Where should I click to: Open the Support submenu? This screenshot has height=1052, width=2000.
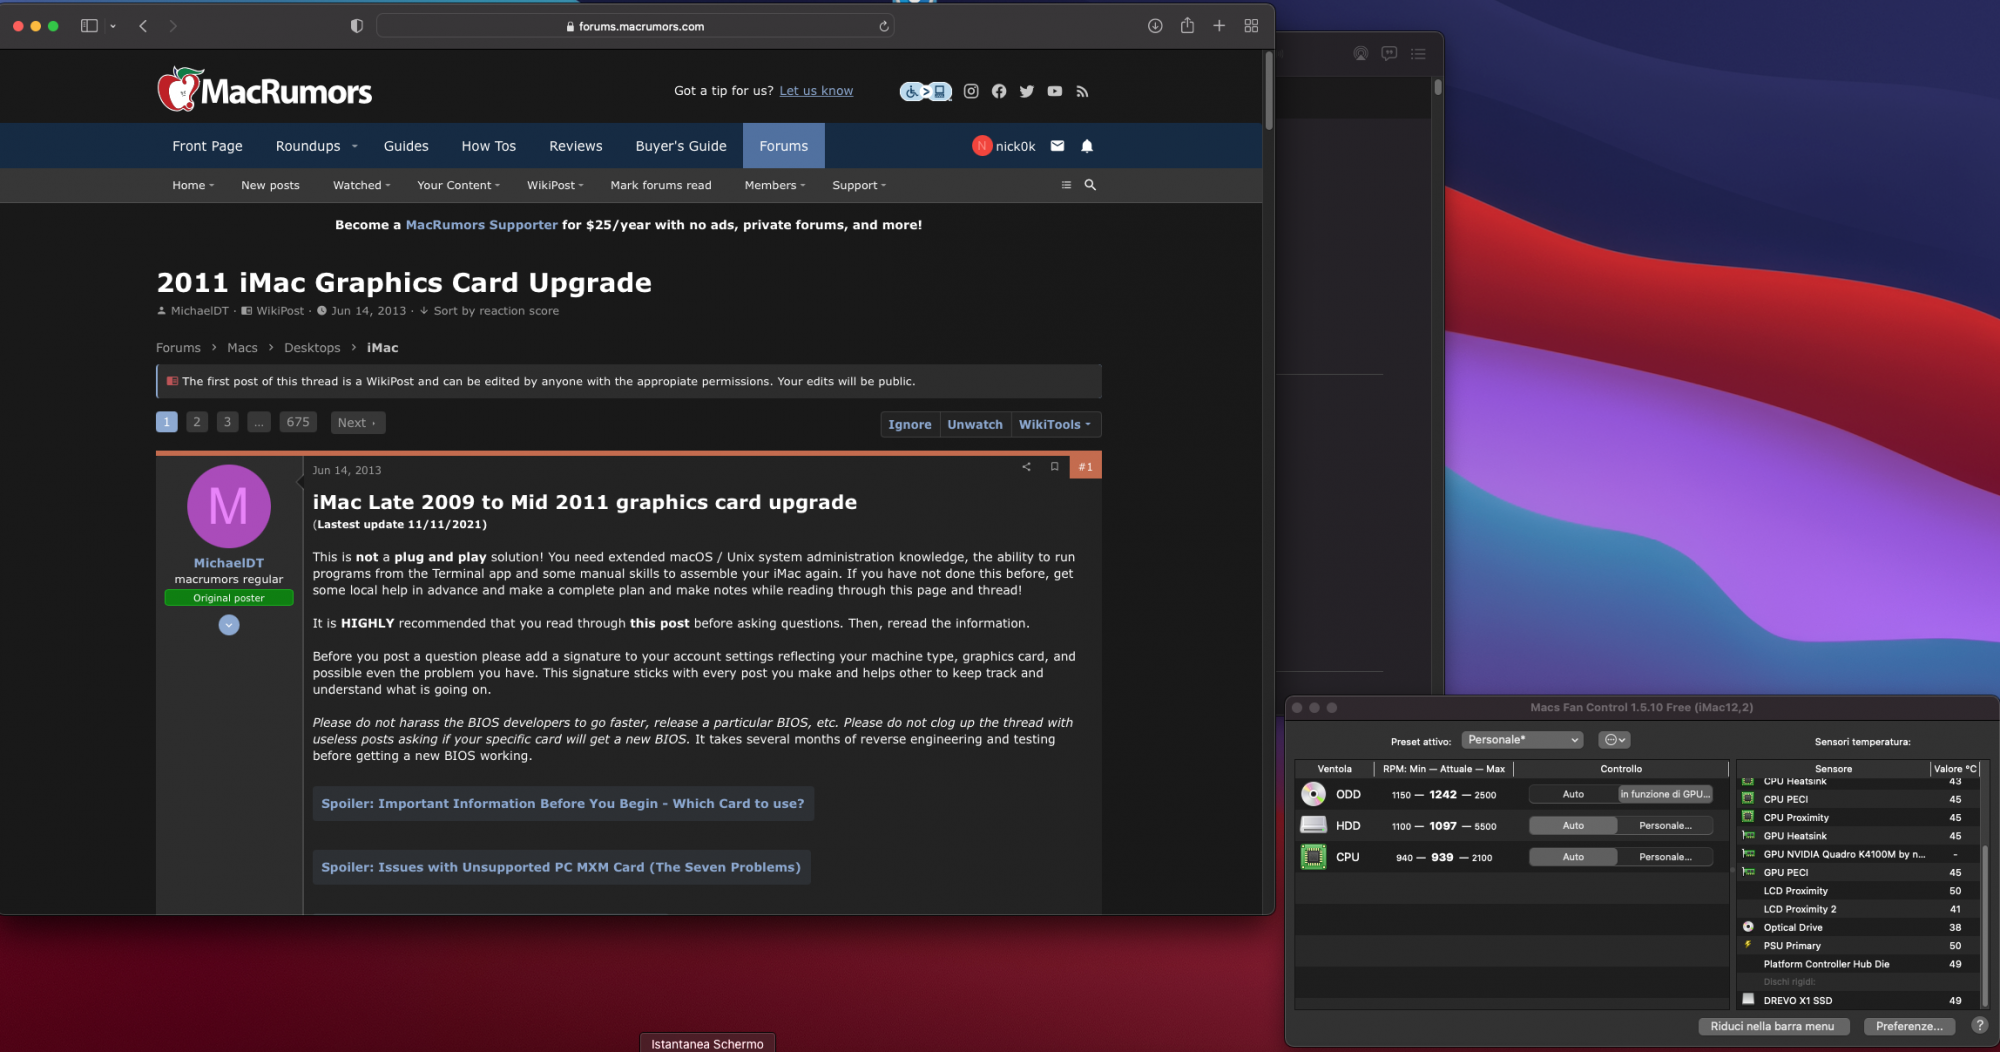(x=859, y=185)
